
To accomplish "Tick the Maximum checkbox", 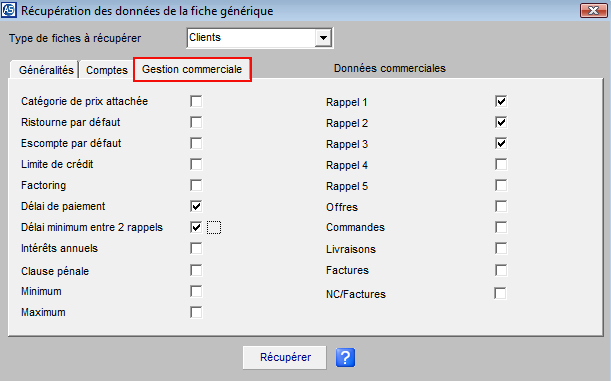I will [x=196, y=312].
